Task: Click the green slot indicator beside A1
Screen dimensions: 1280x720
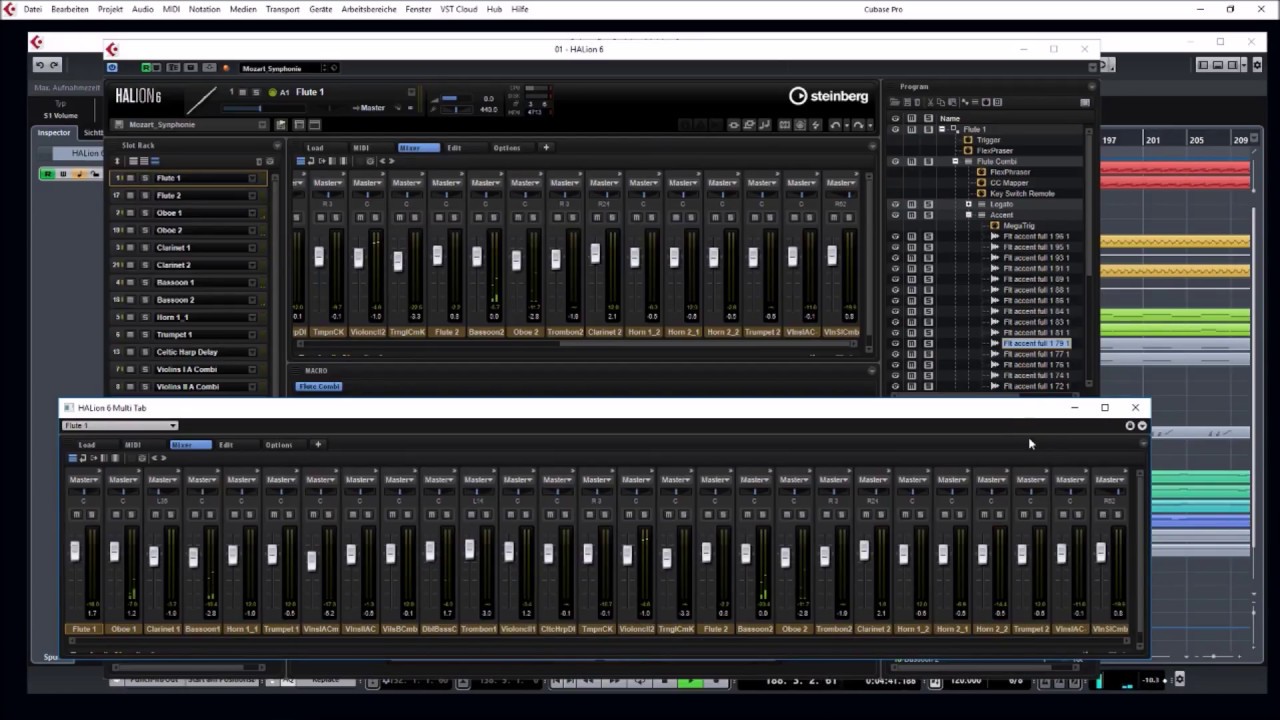Action: pyautogui.click(x=273, y=92)
